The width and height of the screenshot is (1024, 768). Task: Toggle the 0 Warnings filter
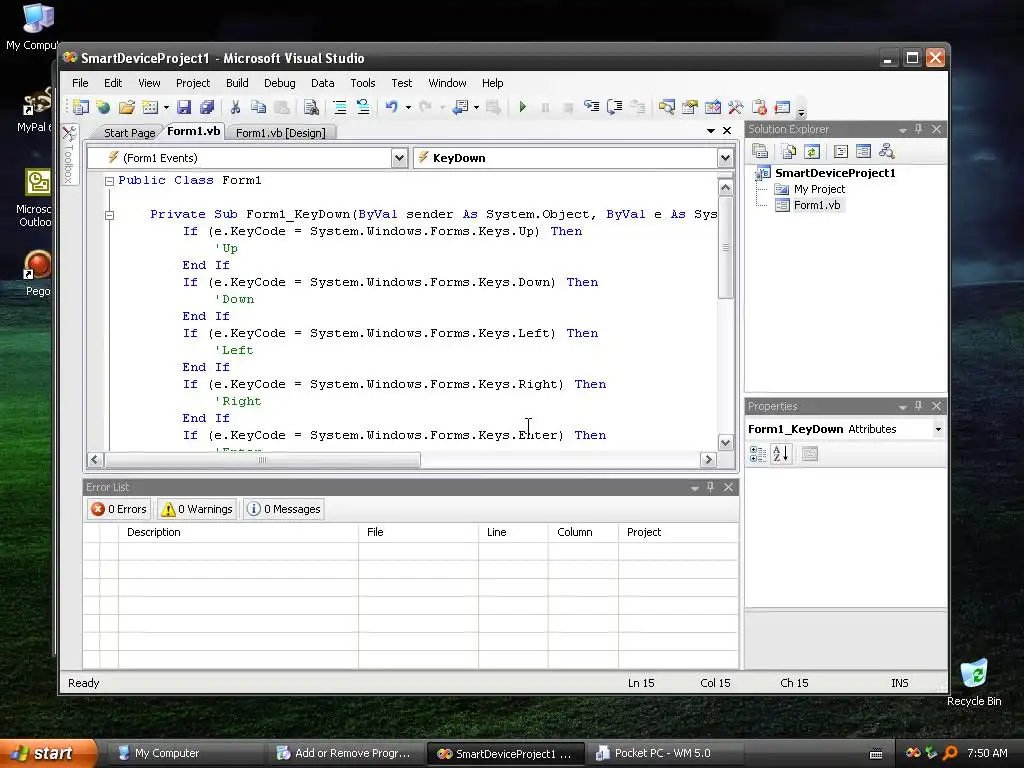pos(197,509)
